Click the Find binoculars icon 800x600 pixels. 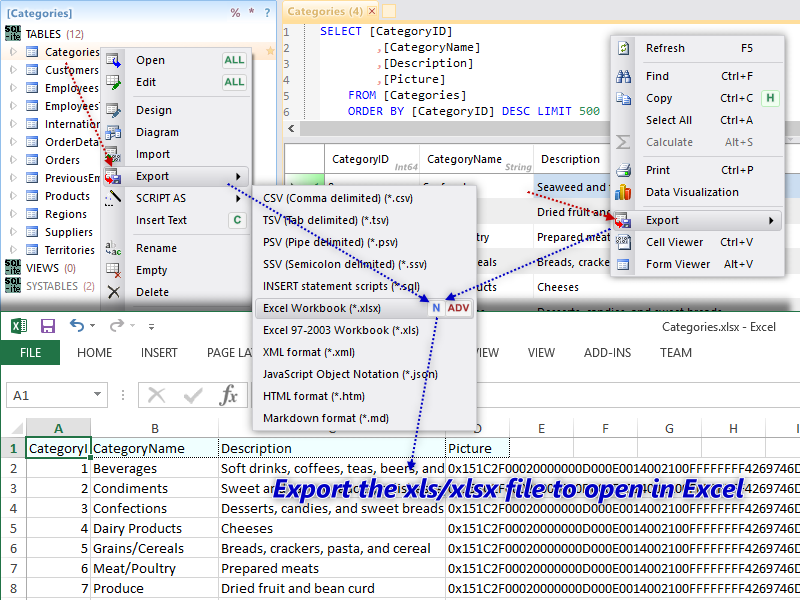pyautogui.click(x=623, y=77)
